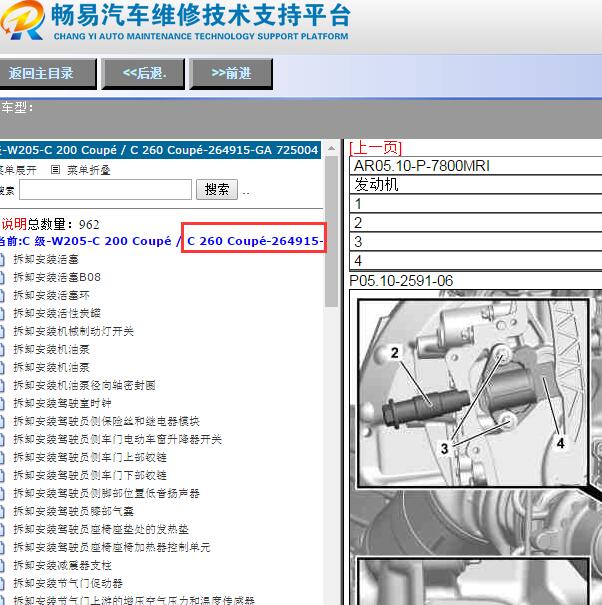Click the left panel vertical scrollbar thumb
This screenshot has width=602, height=605.
click(331, 231)
